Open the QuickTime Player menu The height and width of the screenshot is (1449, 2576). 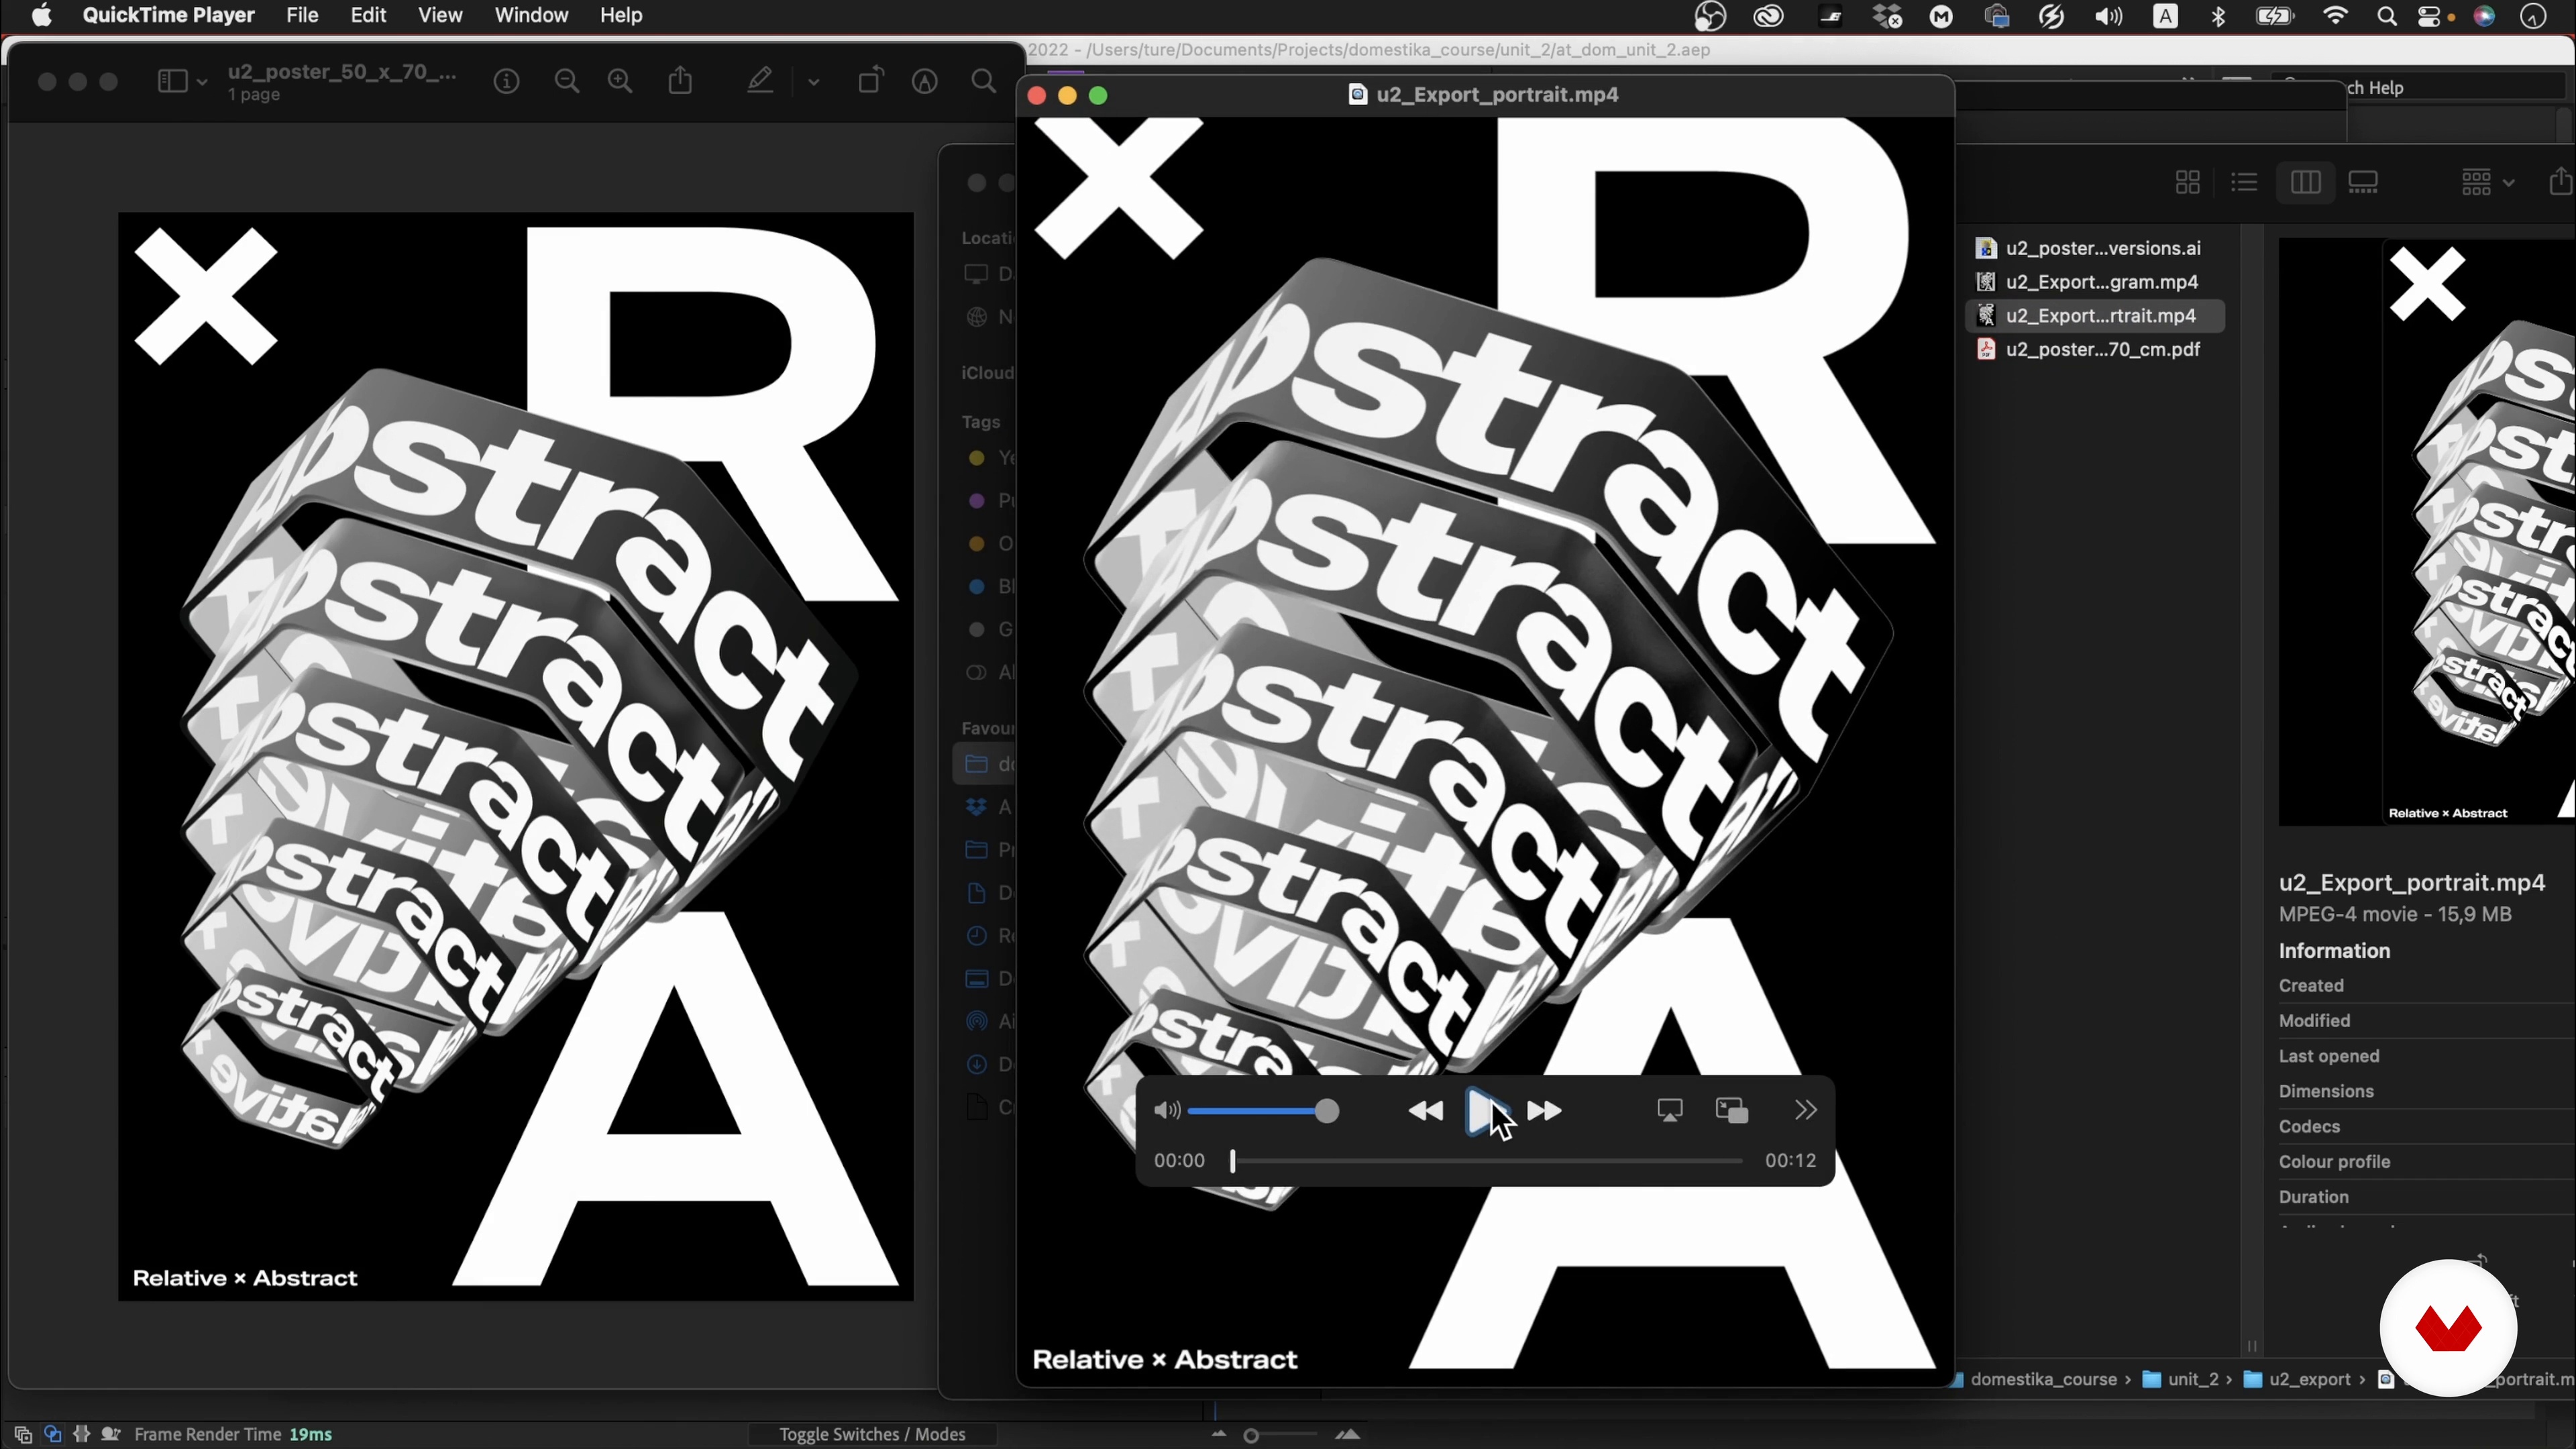(x=169, y=16)
